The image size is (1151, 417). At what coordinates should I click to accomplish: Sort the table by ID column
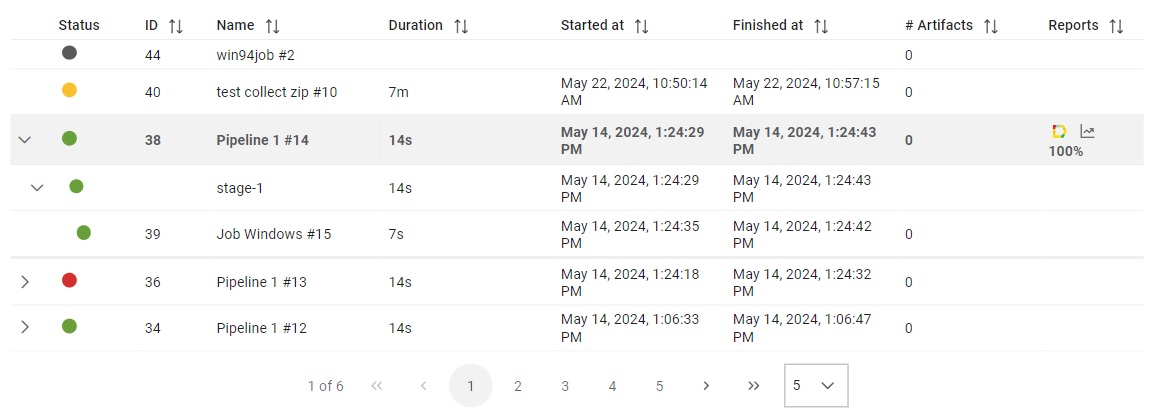coord(175,26)
